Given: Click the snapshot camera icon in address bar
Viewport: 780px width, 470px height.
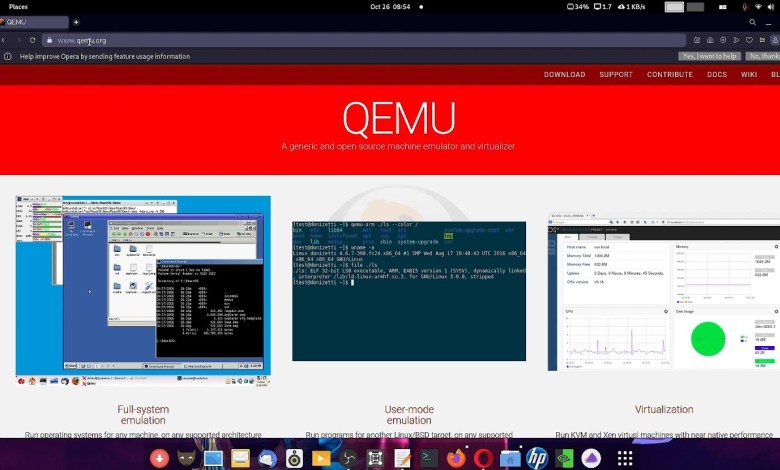Looking at the screenshot, I should pyautogui.click(x=710, y=40).
